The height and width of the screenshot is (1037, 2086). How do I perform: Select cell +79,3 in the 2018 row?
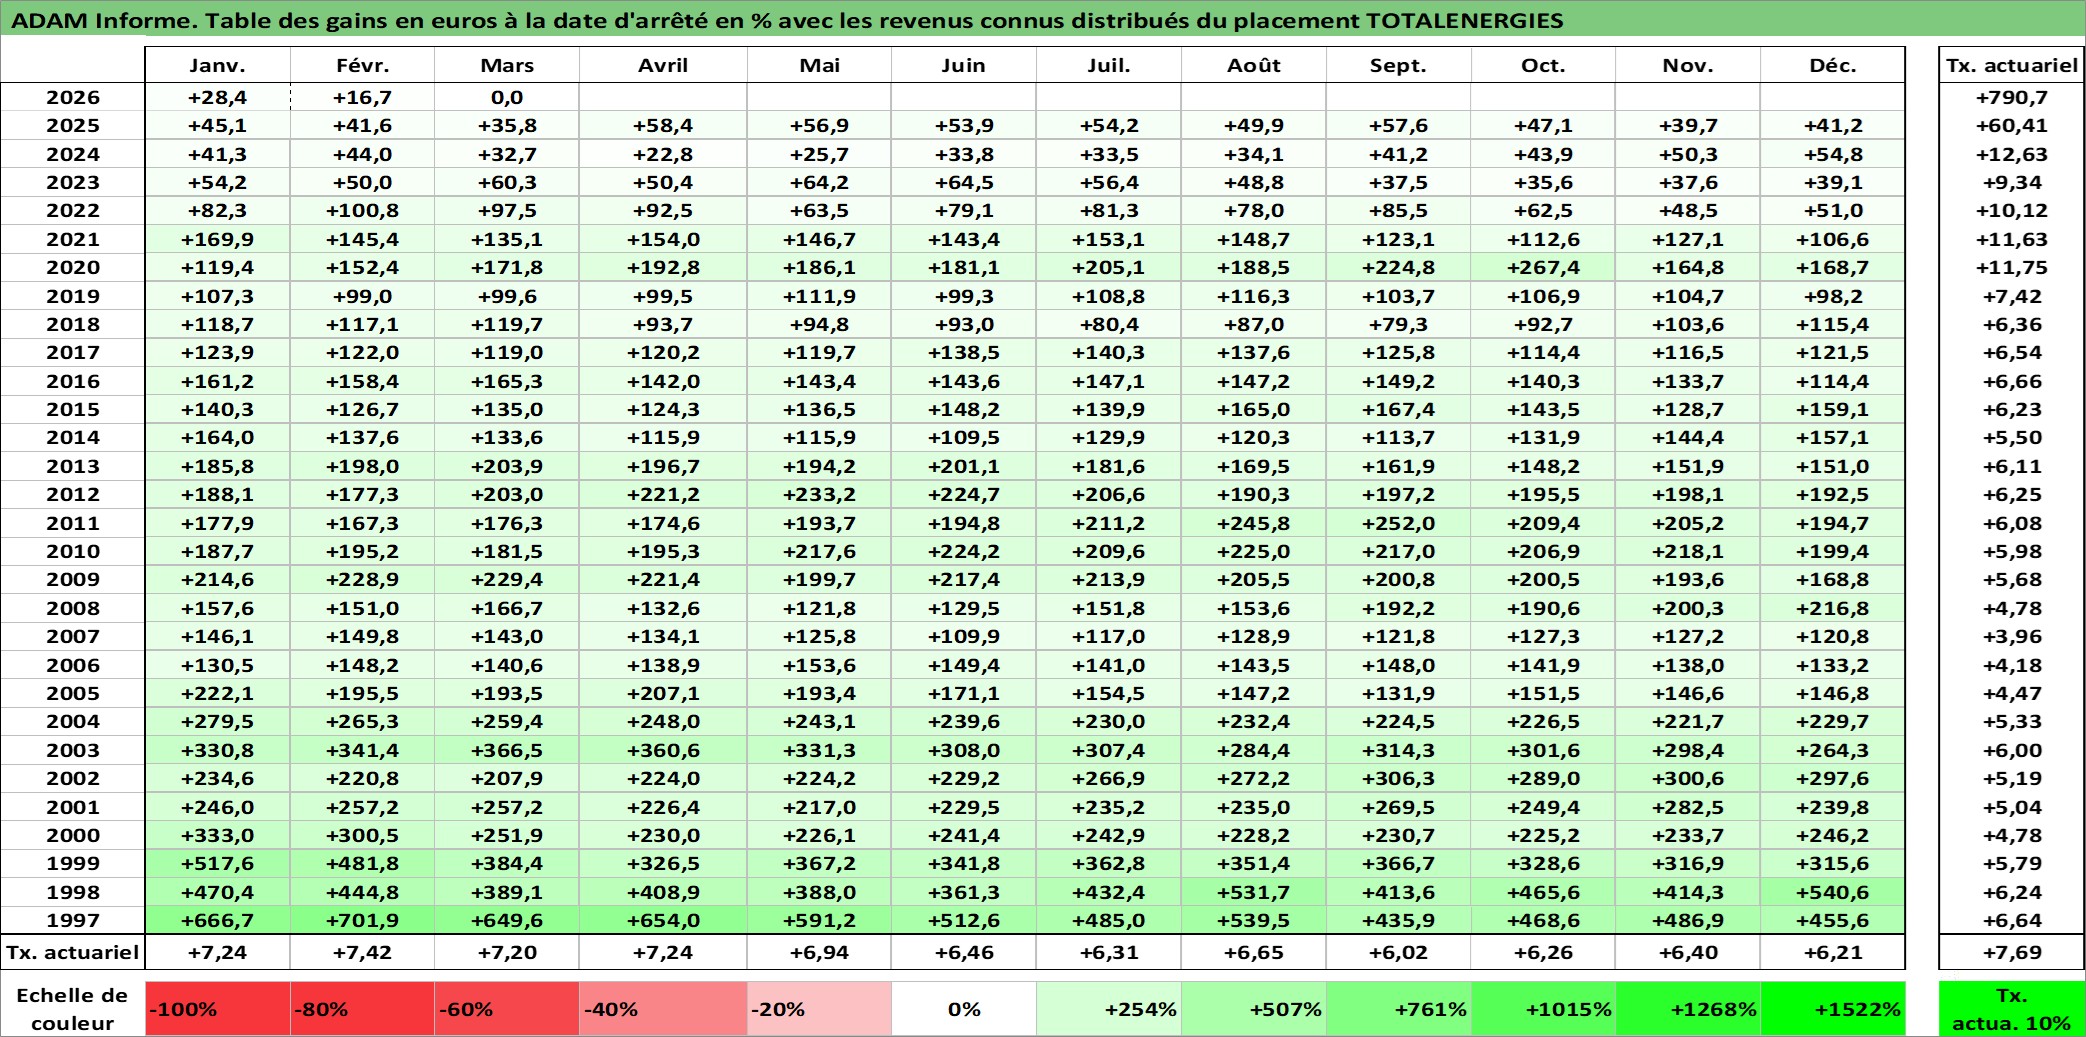1399,324
